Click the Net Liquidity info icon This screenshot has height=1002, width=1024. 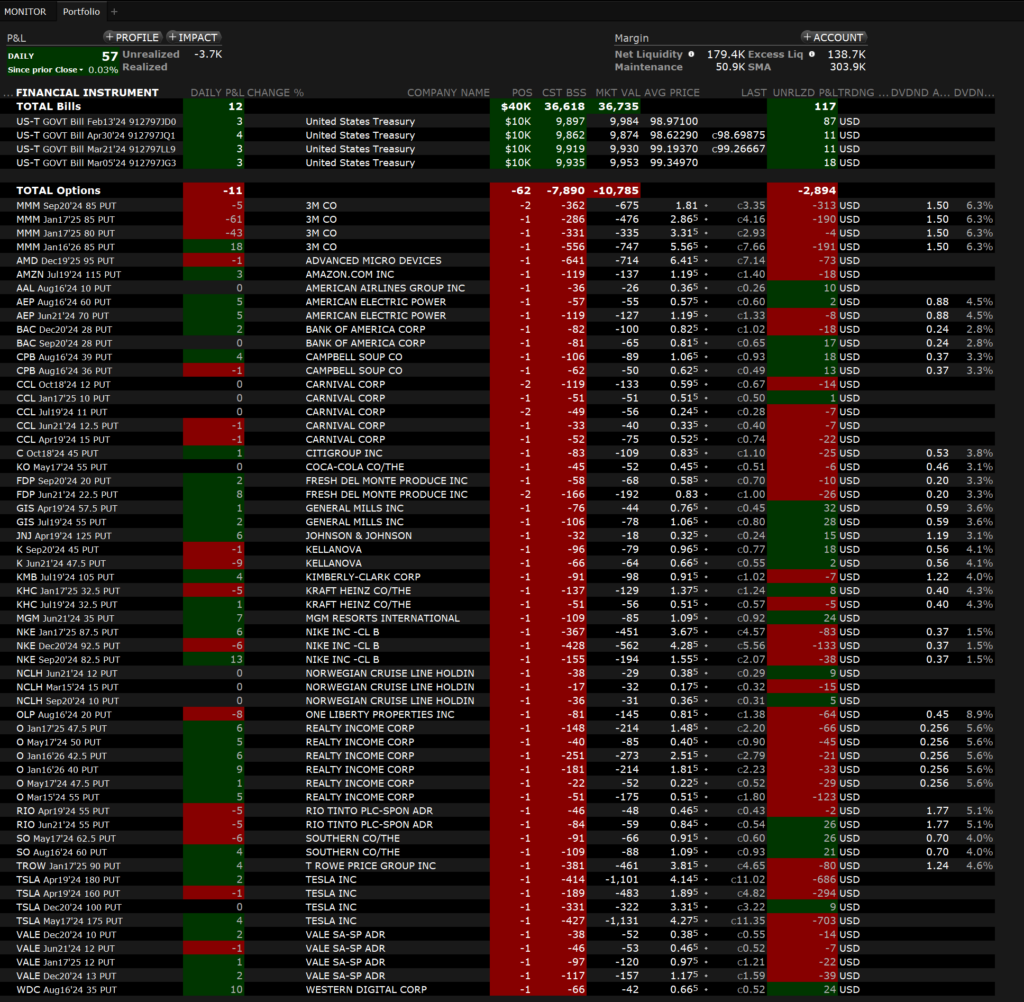[x=691, y=54]
